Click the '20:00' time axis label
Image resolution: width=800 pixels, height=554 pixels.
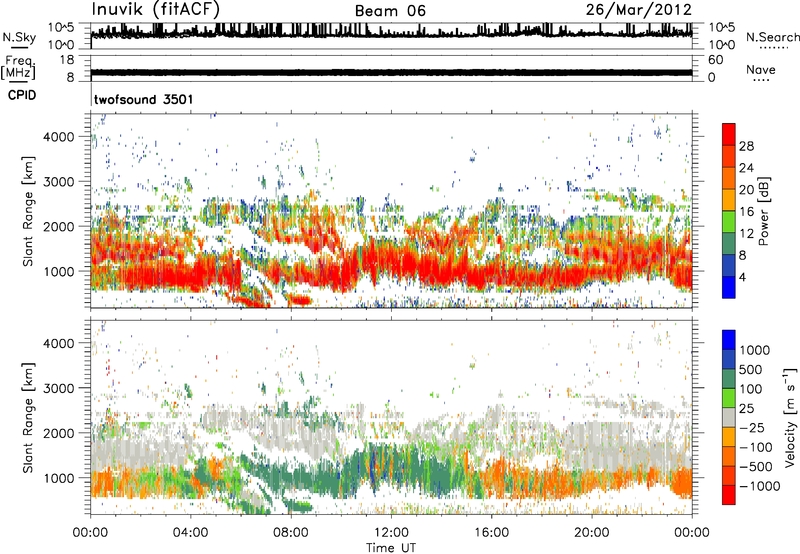pos(591,533)
